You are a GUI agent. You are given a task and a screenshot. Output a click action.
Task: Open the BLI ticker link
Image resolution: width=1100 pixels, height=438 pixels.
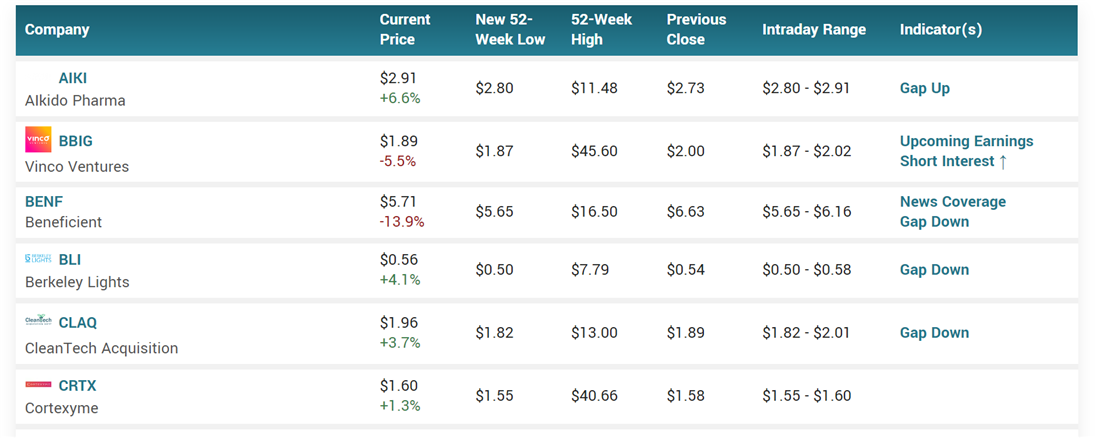[x=70, y=259]
